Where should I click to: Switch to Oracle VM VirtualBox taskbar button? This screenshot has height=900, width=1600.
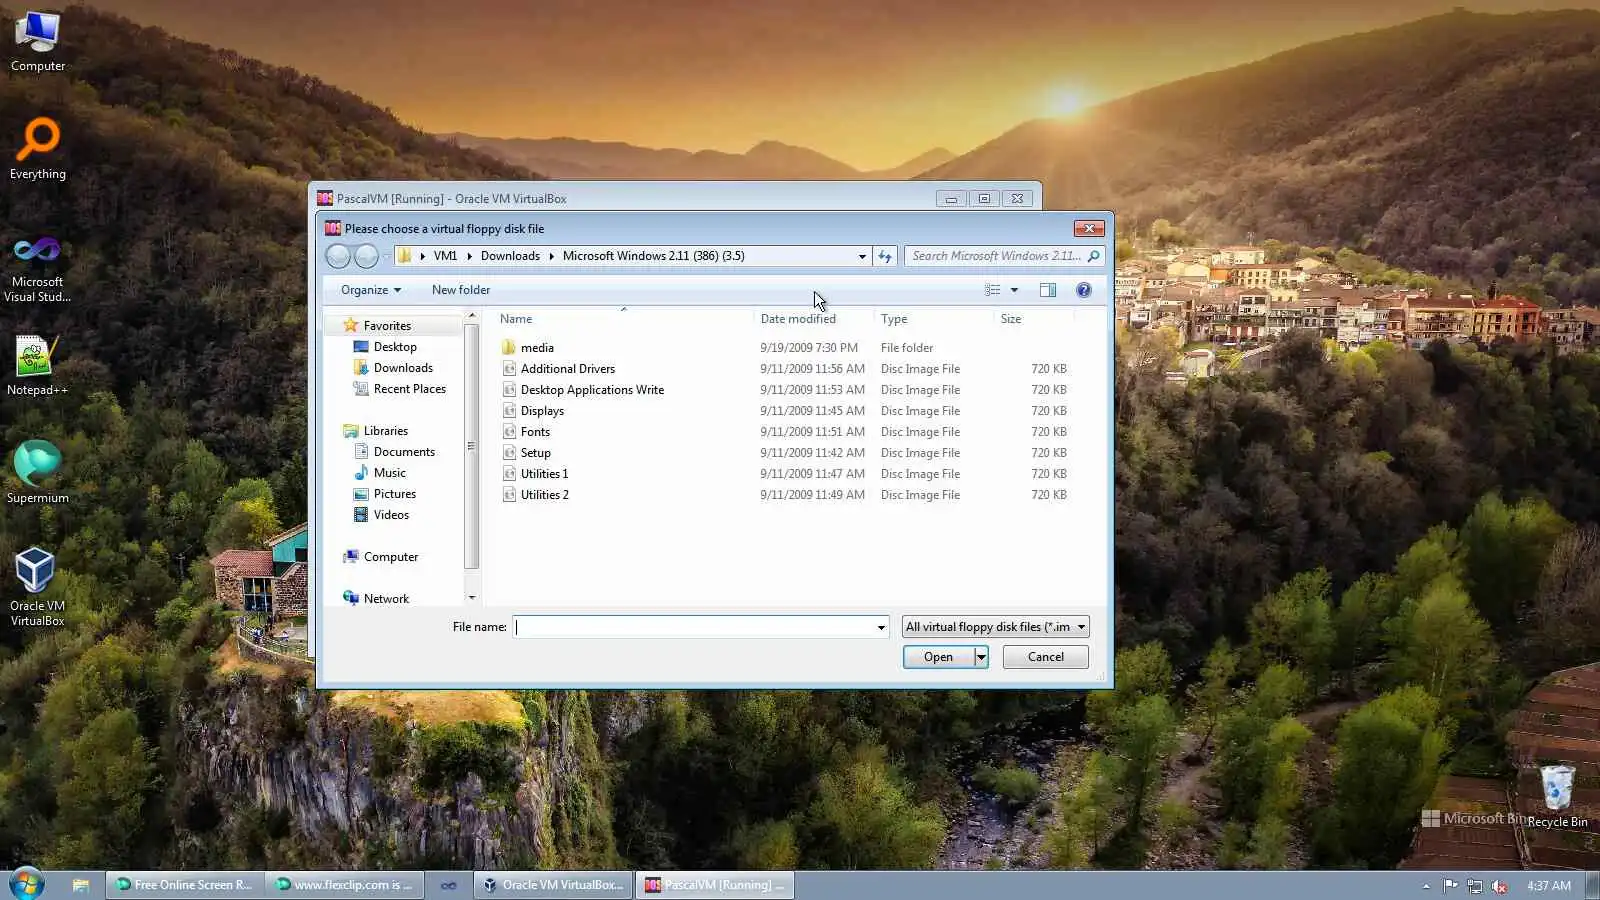click(x=554, y=885)
